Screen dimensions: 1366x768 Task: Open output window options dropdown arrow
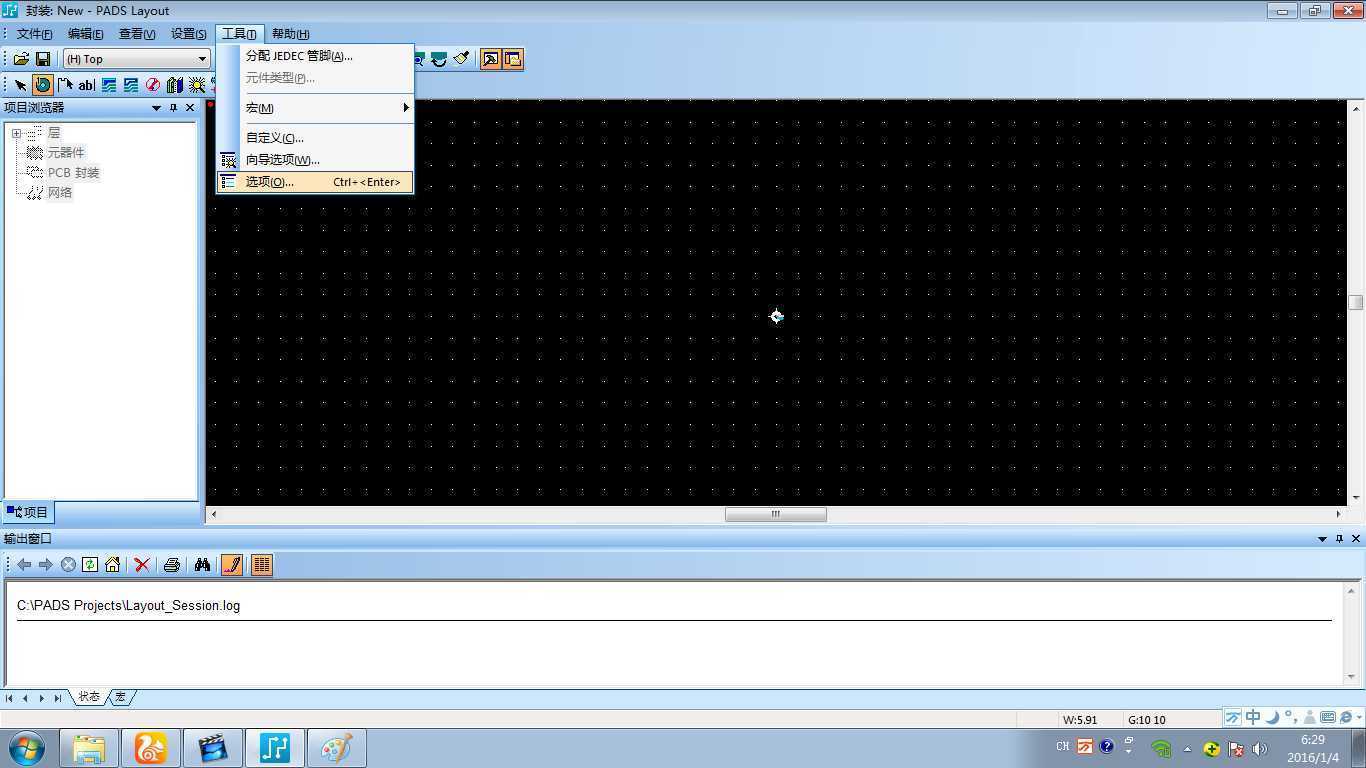[x=1322, y=539]
